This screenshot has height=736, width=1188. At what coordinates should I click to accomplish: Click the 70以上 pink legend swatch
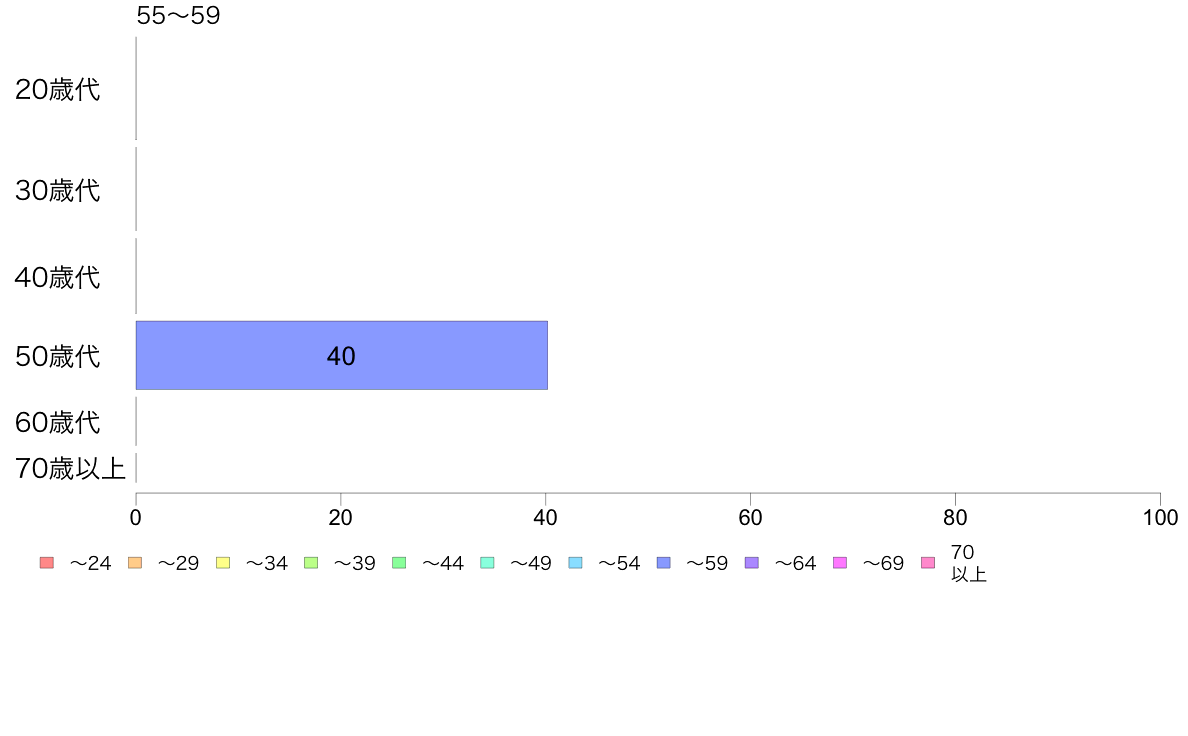[928, 562]
